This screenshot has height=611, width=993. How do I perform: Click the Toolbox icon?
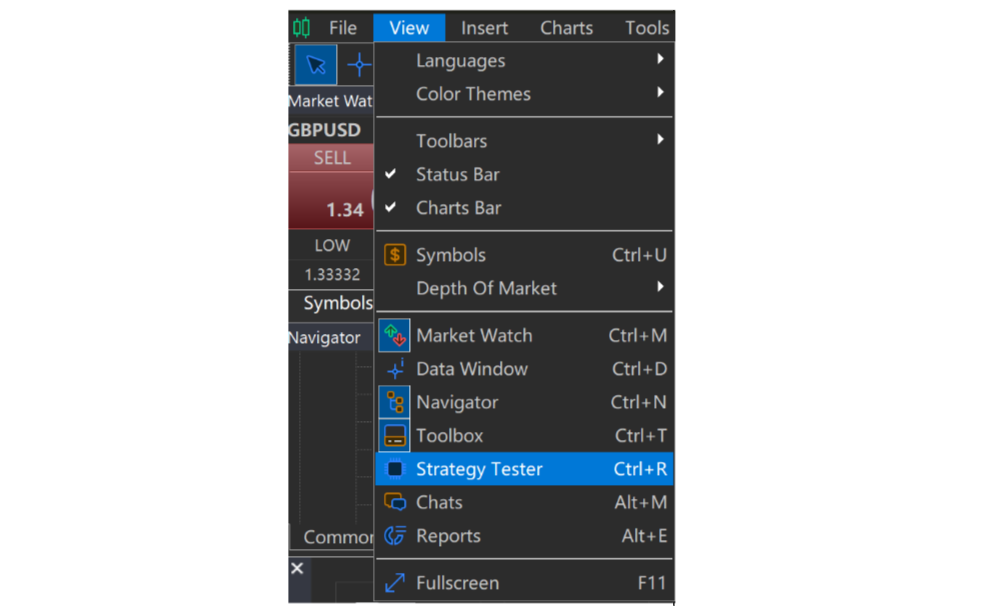tap(395, 436)
